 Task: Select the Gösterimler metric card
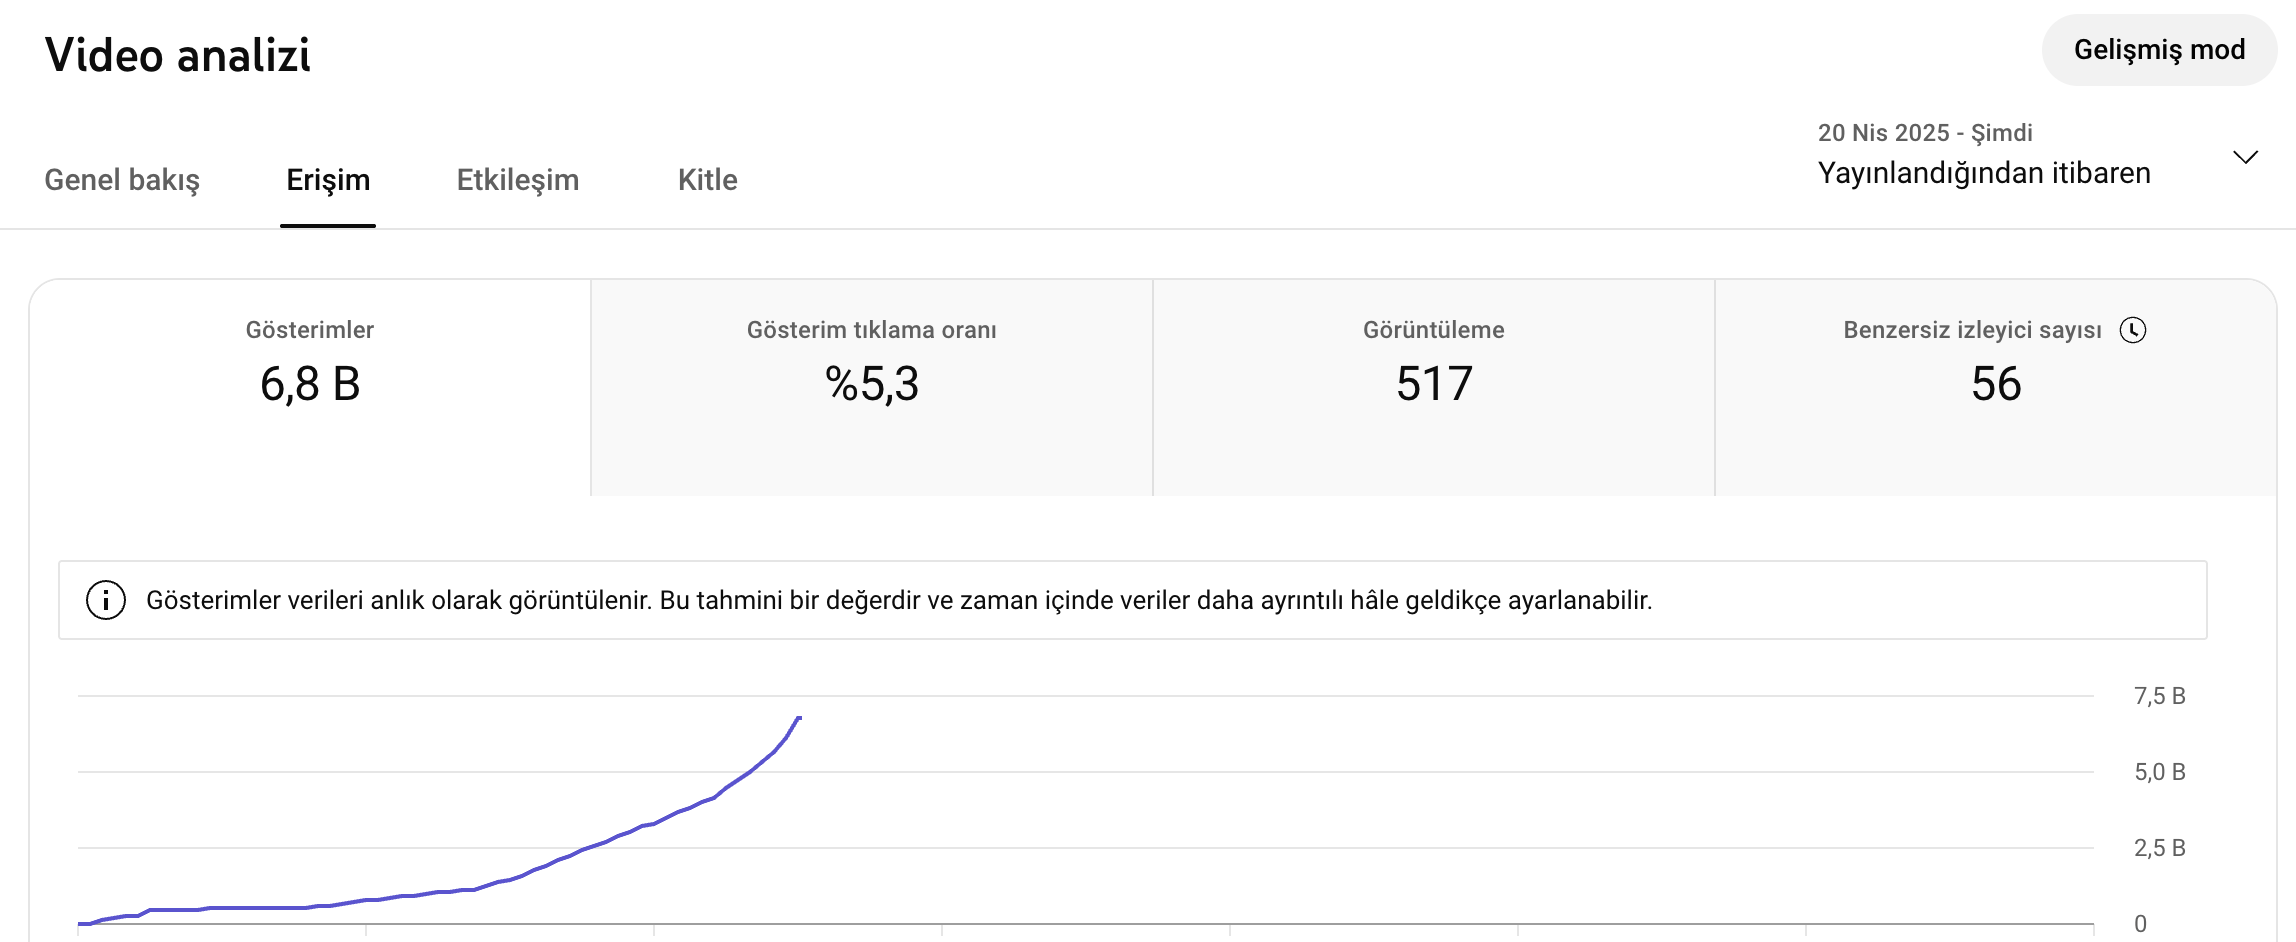tap(310, 387)
